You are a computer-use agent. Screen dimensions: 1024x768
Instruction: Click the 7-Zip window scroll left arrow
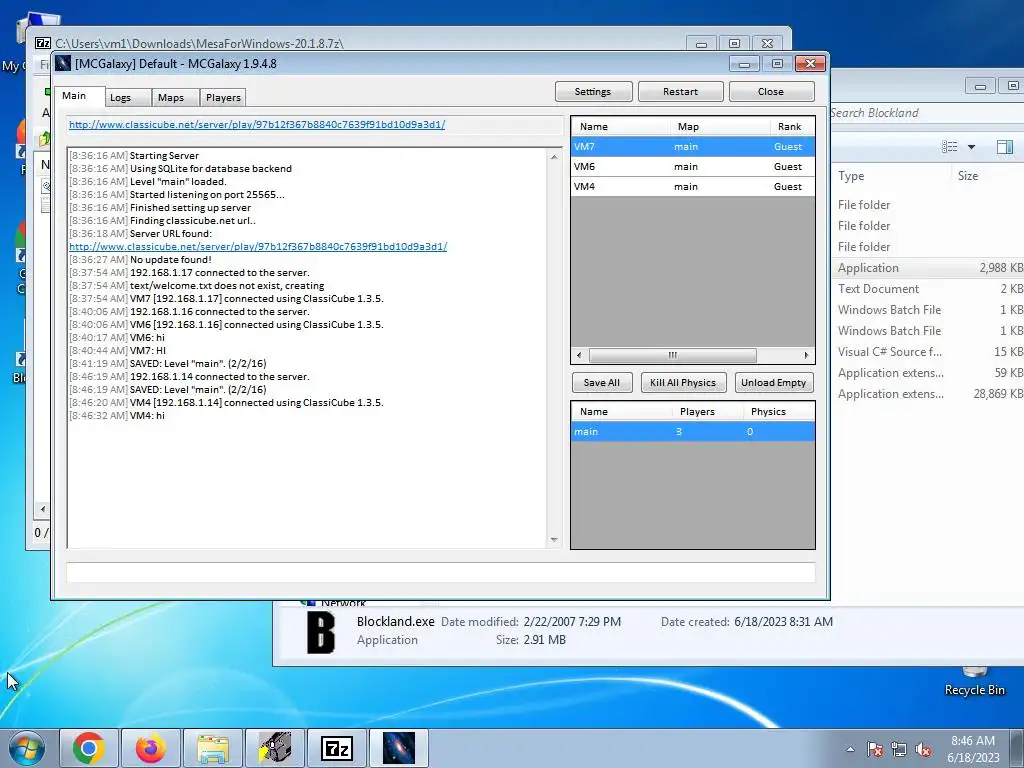pos(43,509)
